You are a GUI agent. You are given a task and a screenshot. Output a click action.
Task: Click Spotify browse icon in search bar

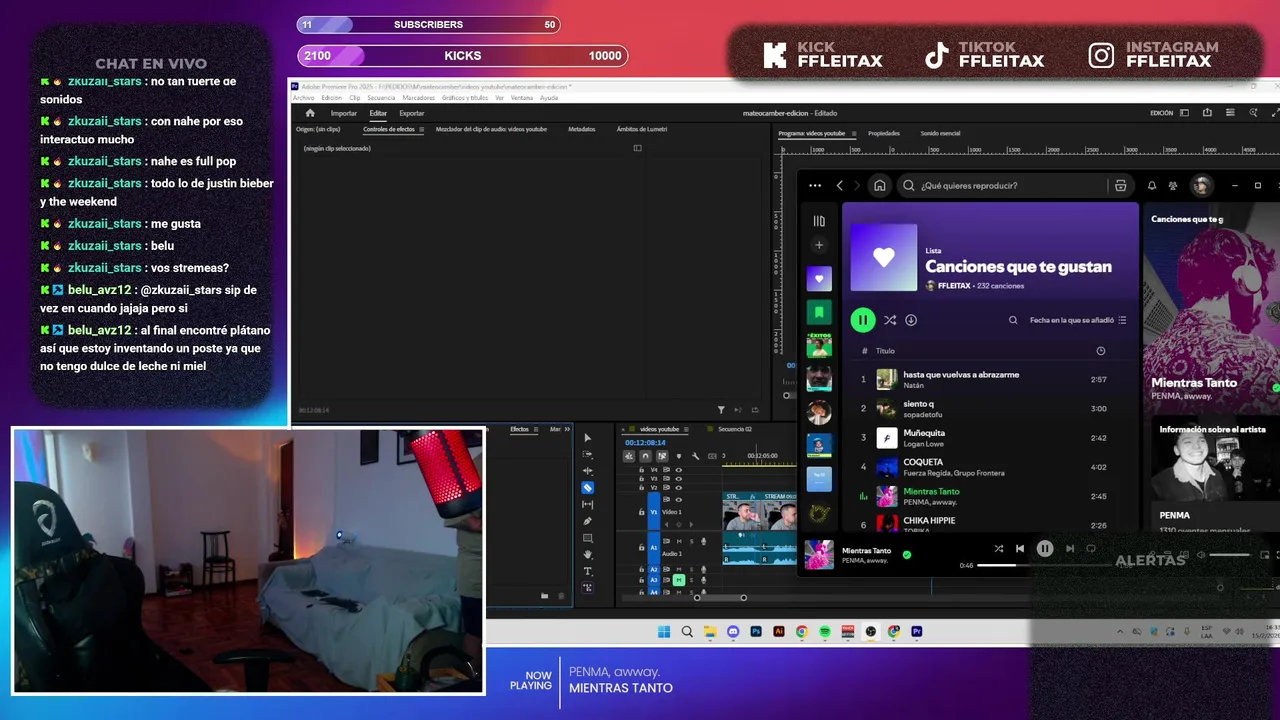pos(1121,185)
